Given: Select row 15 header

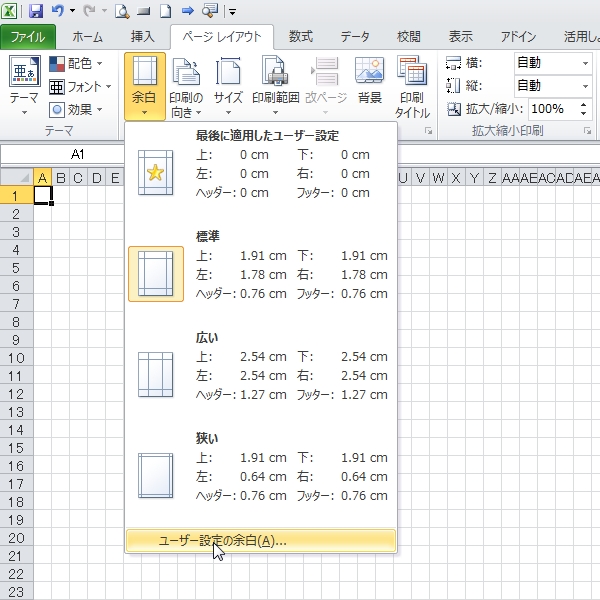Looking at the screenshot, I should [16, 448].
